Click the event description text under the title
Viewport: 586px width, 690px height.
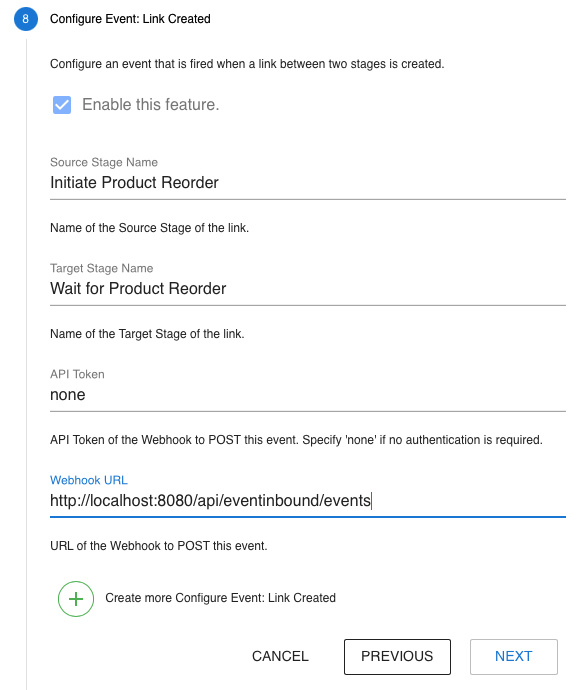247,64
